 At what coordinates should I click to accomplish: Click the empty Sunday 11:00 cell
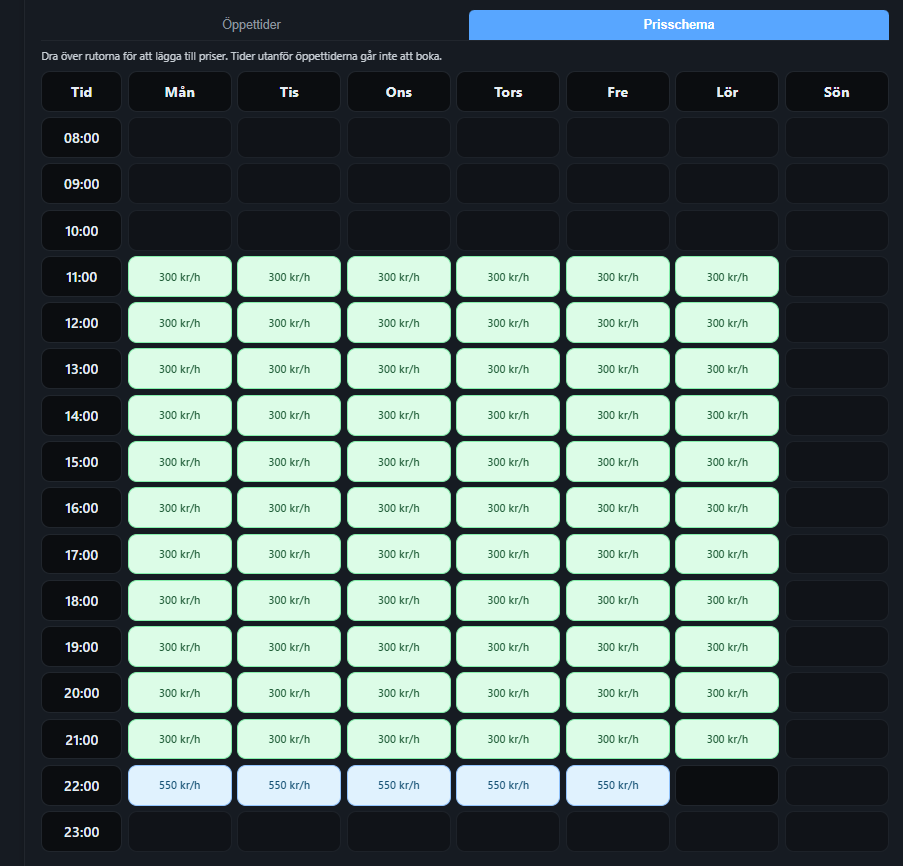pos(837,277)
